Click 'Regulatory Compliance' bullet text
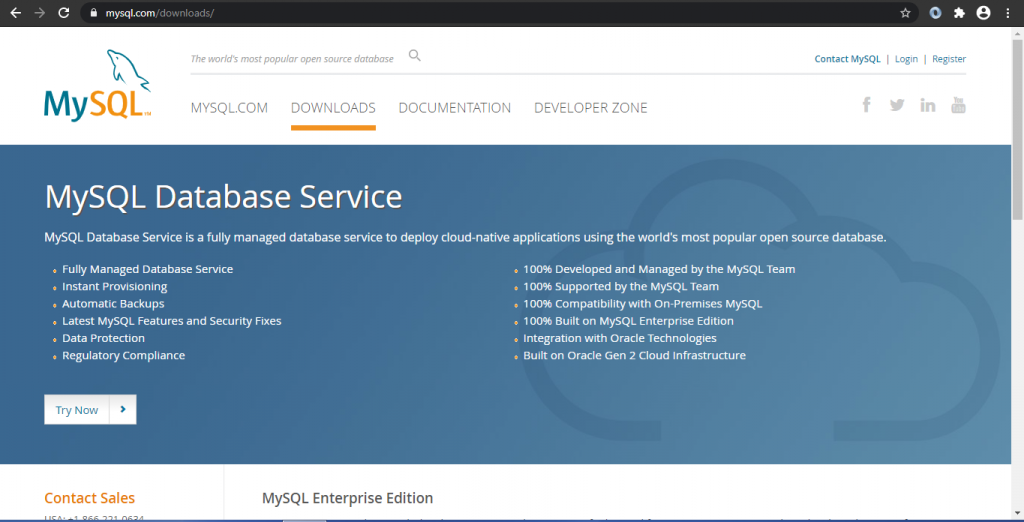The width and height of the screenshot is (1024, 522). tap(123, 355)
